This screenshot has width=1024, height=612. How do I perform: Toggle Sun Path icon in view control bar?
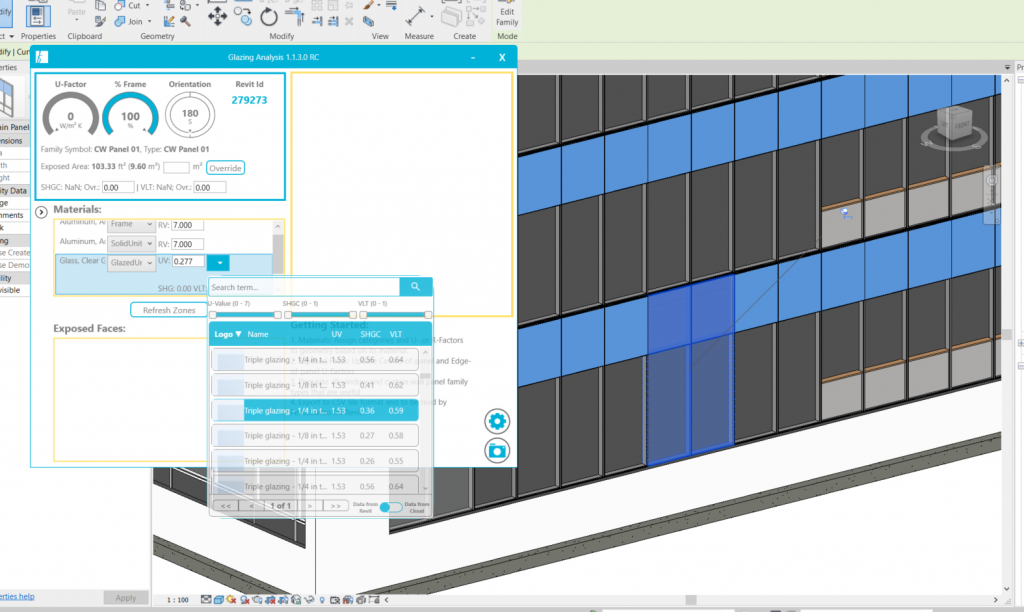point(231,599)
